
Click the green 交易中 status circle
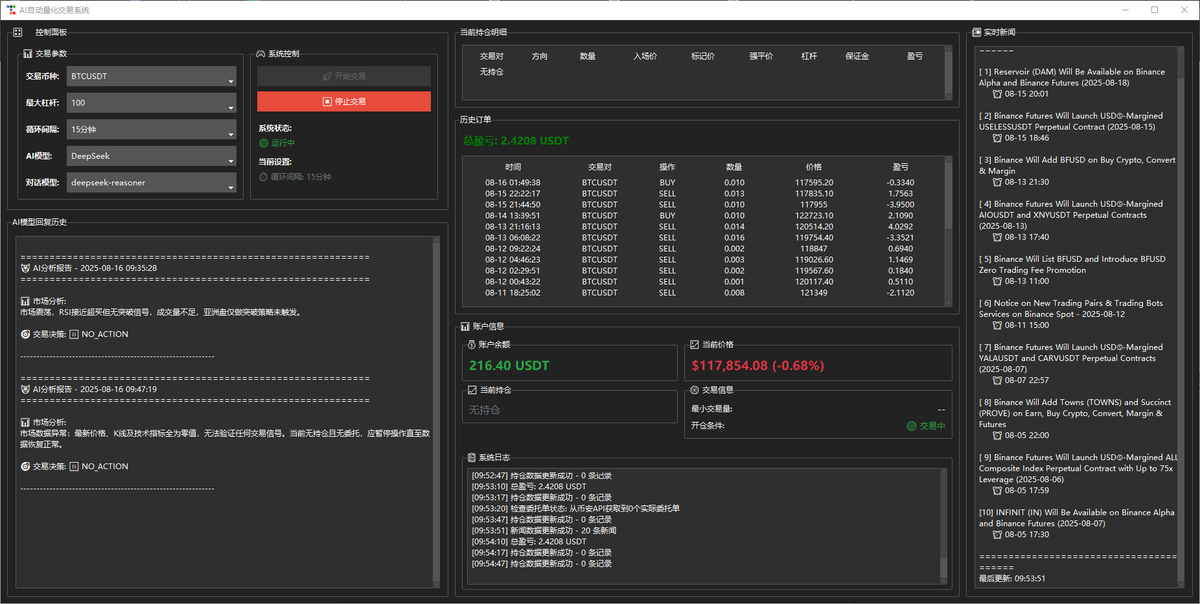coord(911,426)
